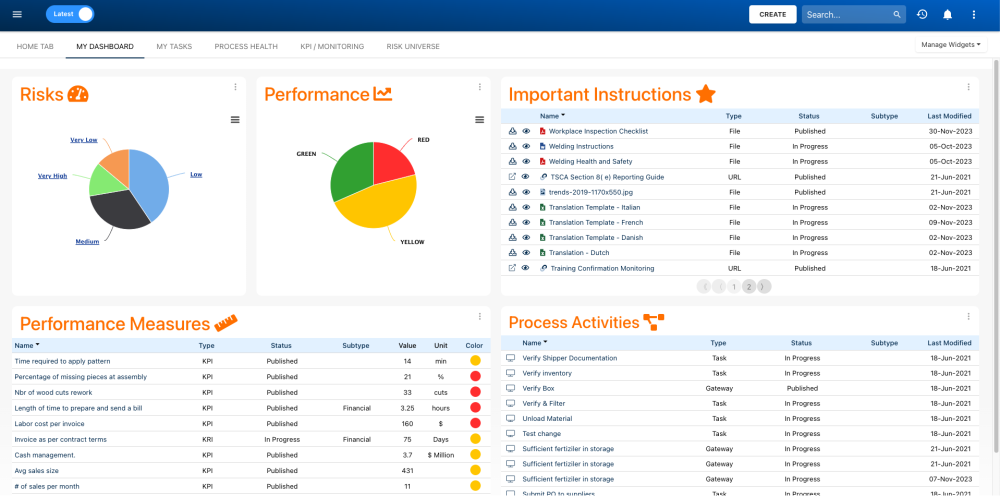Viewport: 1000px width, 496px height.
Task: Download Workplace Inspection Checklist file
Action: pos(512,131)
